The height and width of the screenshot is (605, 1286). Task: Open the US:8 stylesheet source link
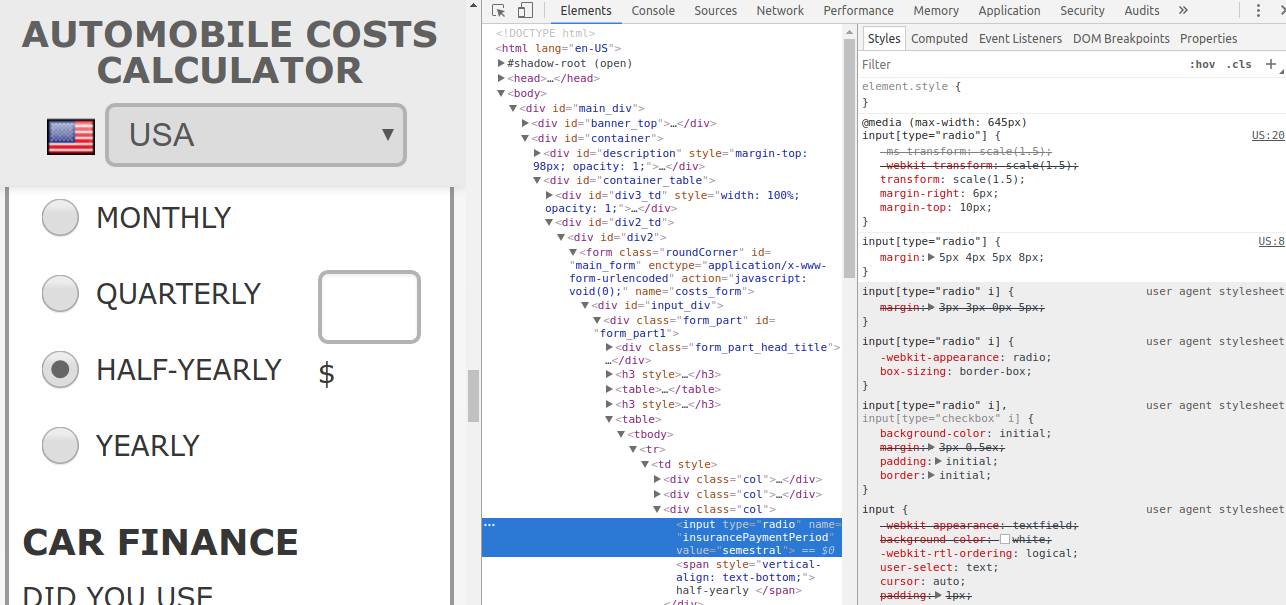1271,241
